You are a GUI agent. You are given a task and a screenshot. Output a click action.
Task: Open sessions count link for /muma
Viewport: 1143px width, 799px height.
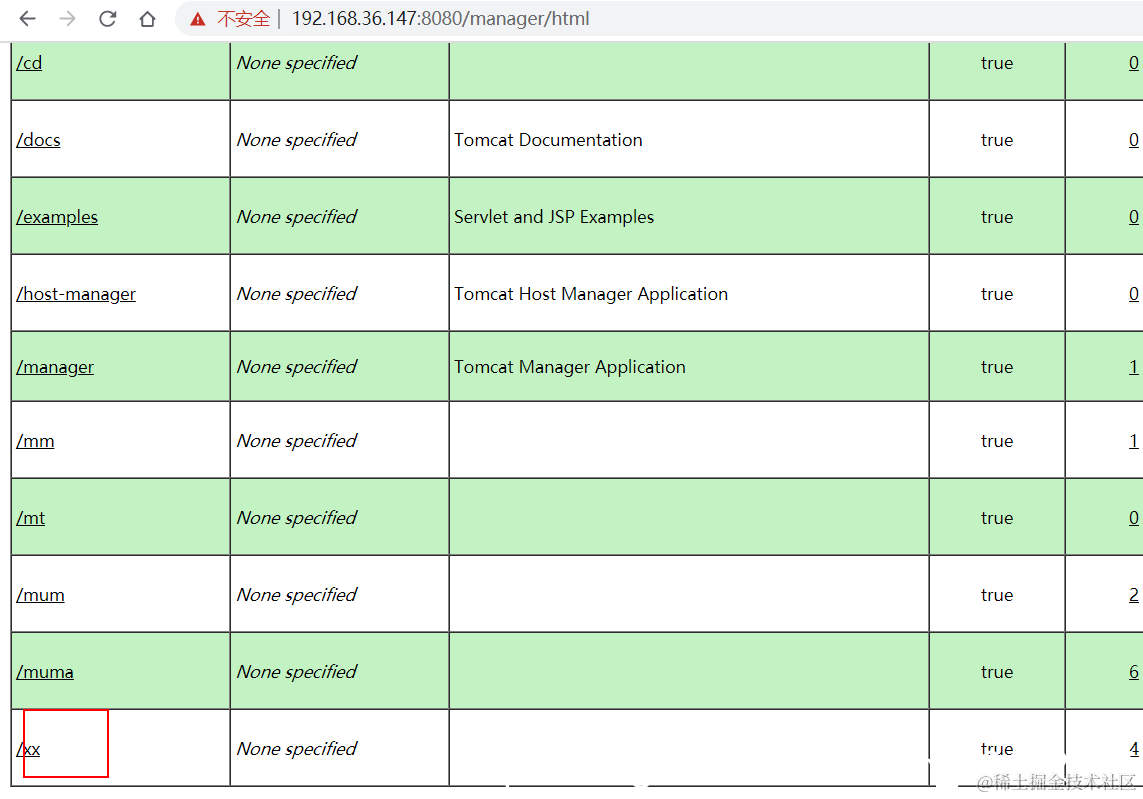point(1134,672)
